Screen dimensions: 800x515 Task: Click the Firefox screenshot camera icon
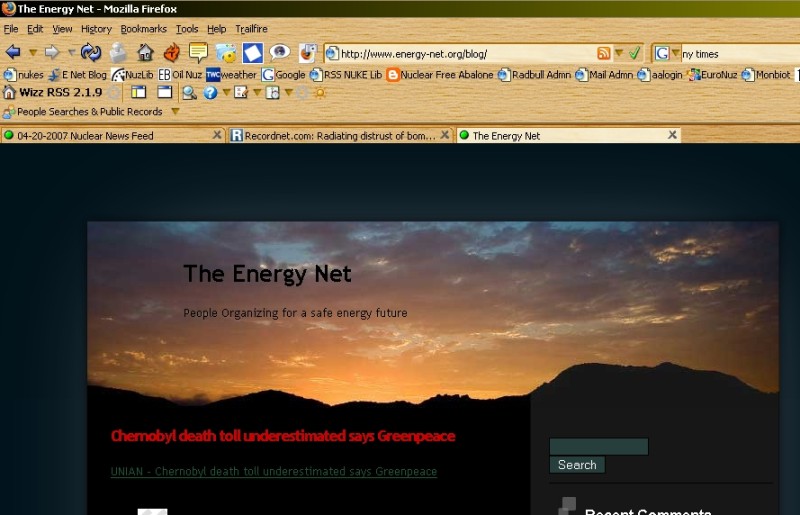tap(307, 53)
